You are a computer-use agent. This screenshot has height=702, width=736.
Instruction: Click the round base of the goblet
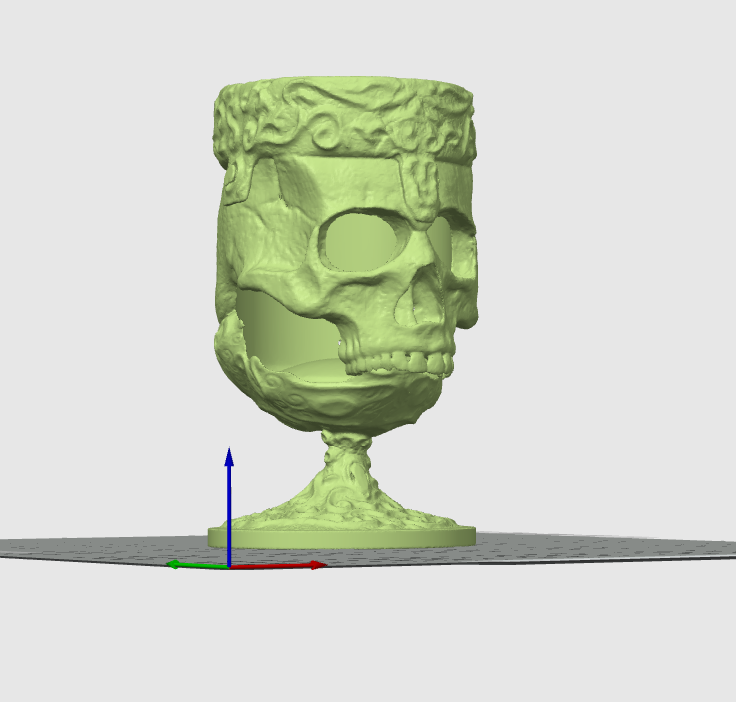tap(342, 537)
